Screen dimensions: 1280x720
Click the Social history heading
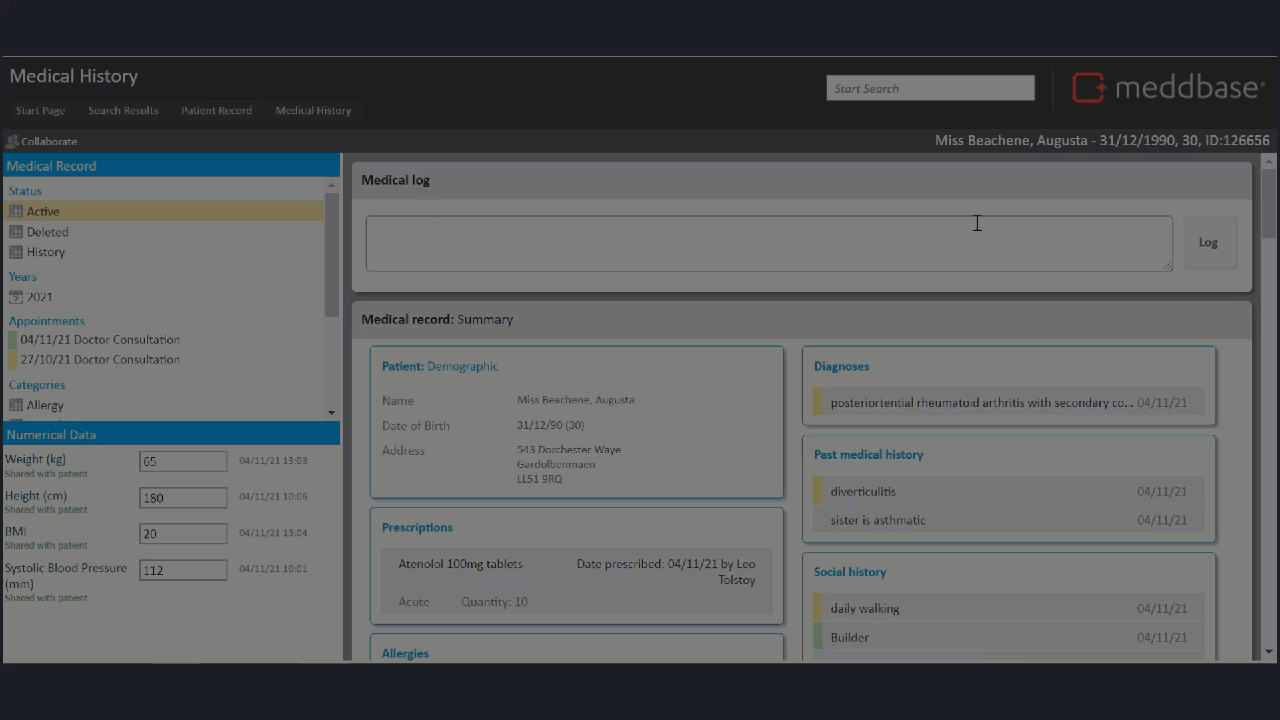coord(850,572)
